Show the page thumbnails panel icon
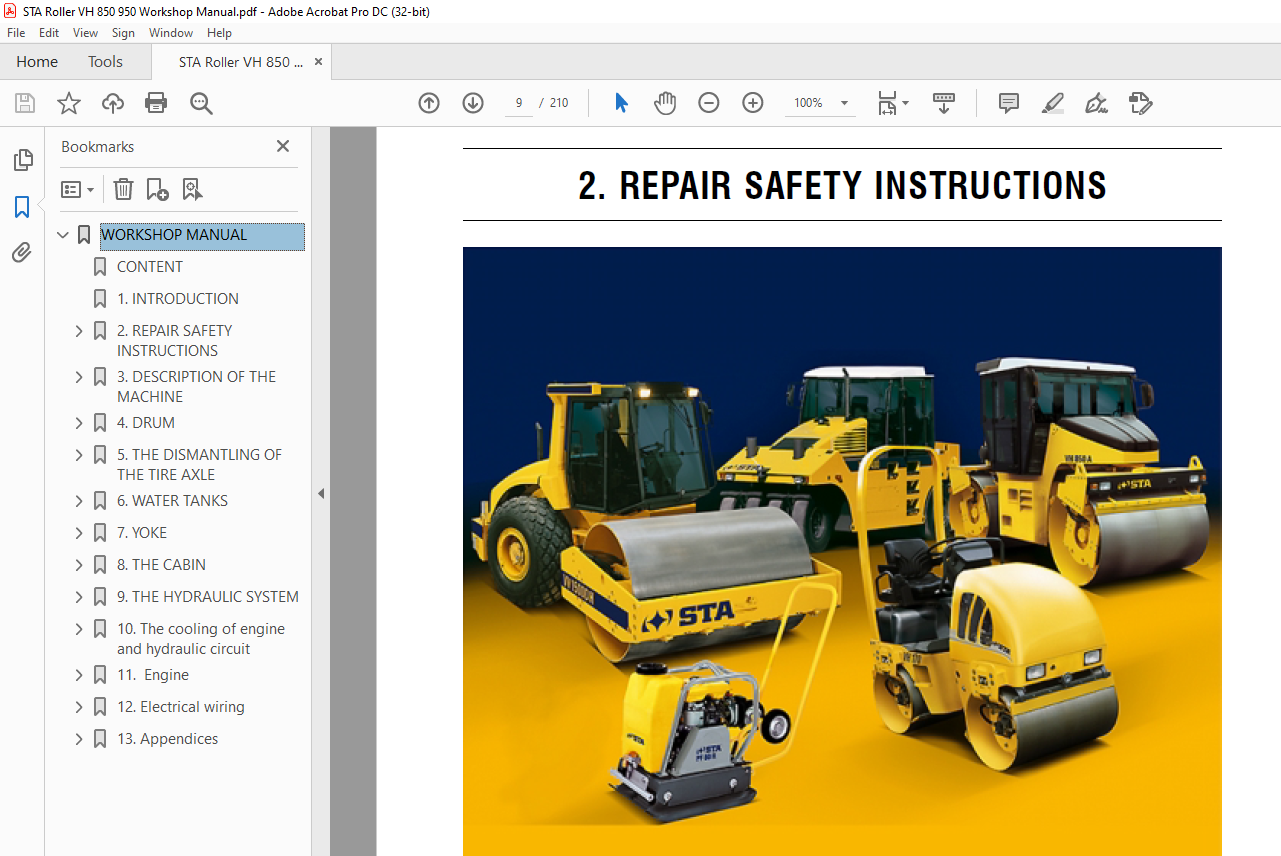Screen dimensions: 1281x856 [22, 160]
